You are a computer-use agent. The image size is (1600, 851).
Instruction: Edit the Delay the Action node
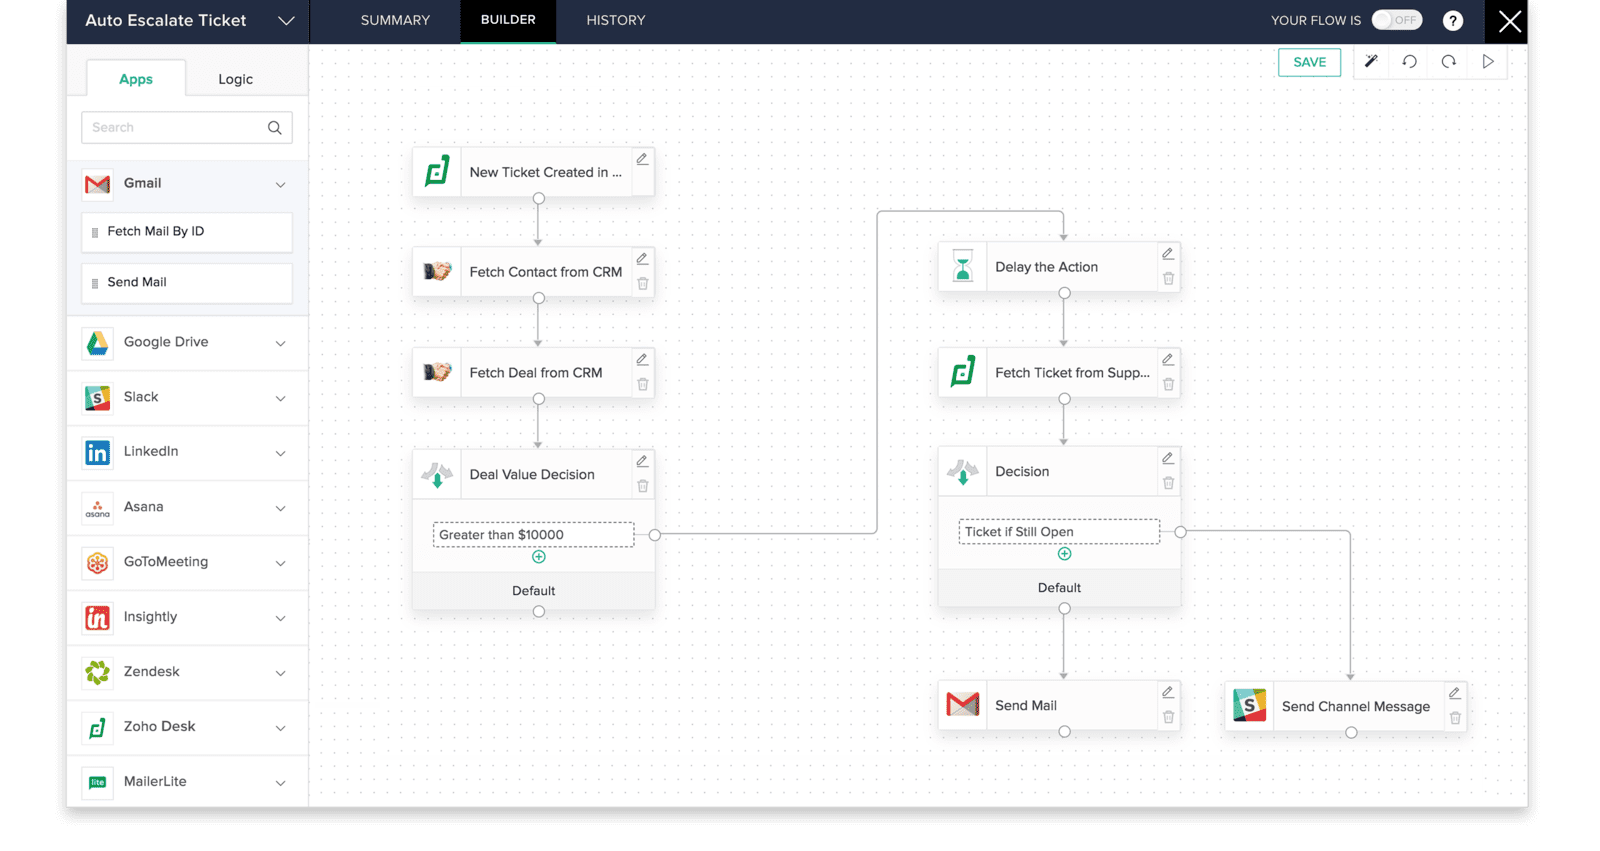tap(1168, 254)
